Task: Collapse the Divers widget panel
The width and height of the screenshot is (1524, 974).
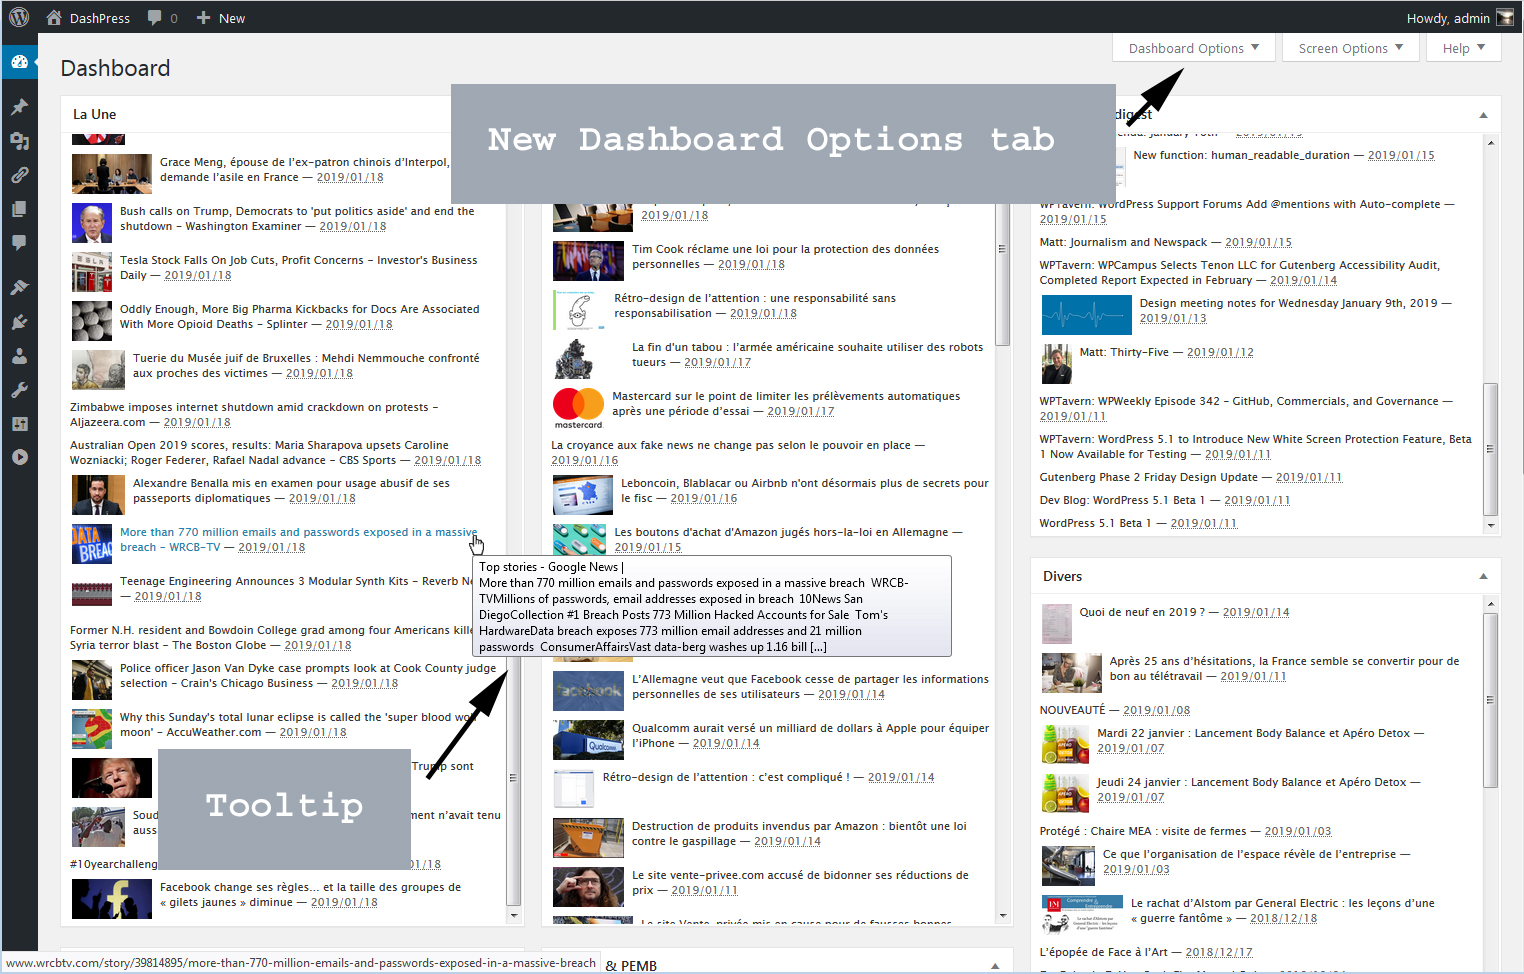Action: 1483,577
